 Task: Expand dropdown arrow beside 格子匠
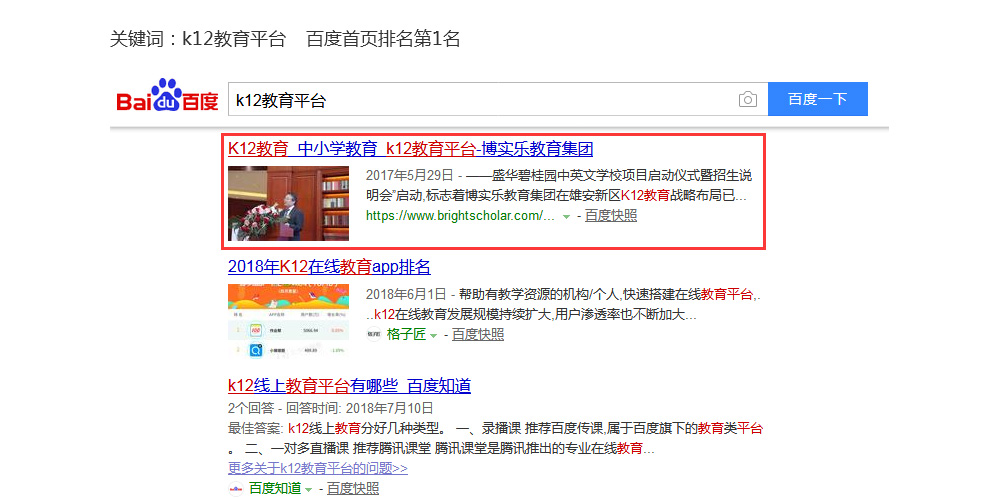click(x=433, y=336)
